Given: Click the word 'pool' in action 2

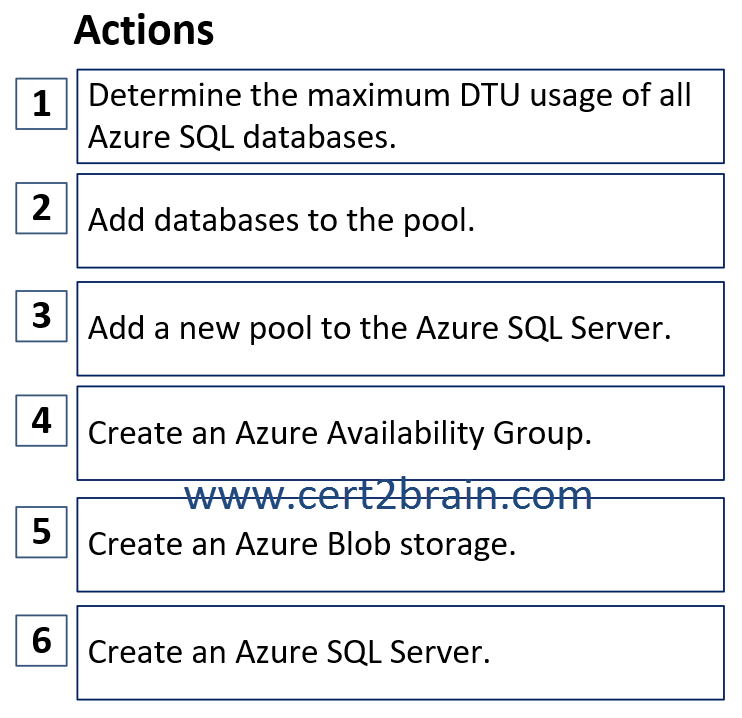Looking at the screenshot, I should 439,222.
